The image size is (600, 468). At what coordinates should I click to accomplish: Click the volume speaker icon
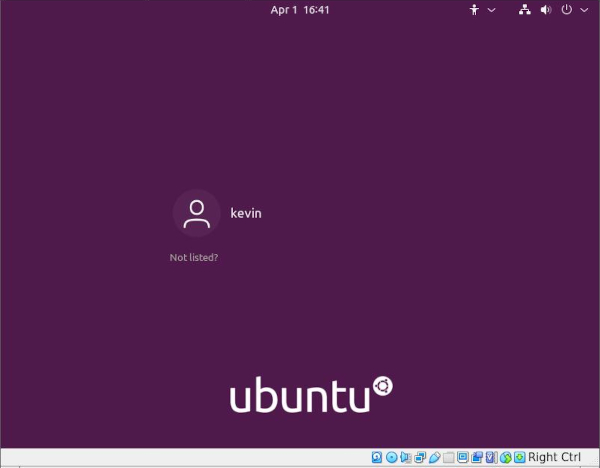click(546, 10)
